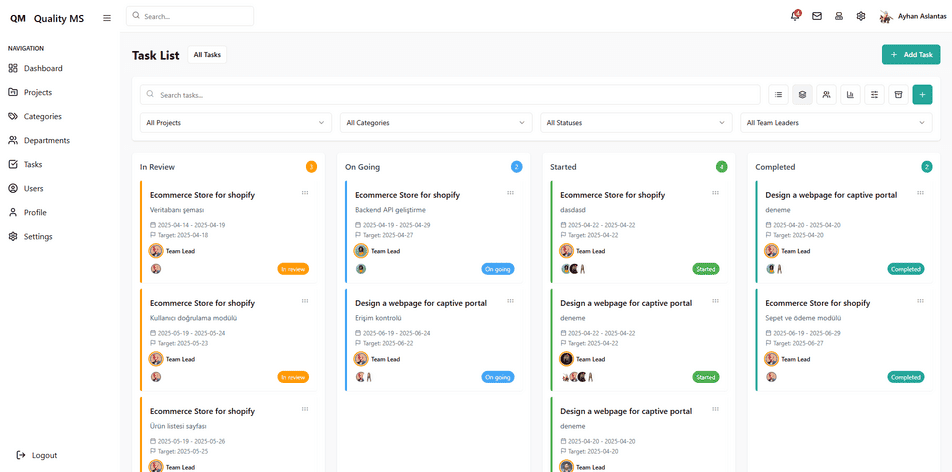Image resolution: width=952 pixels, height=472 pixels.
Task: Click the Projects folder icon in sidebar
Action: pos(13,92)
